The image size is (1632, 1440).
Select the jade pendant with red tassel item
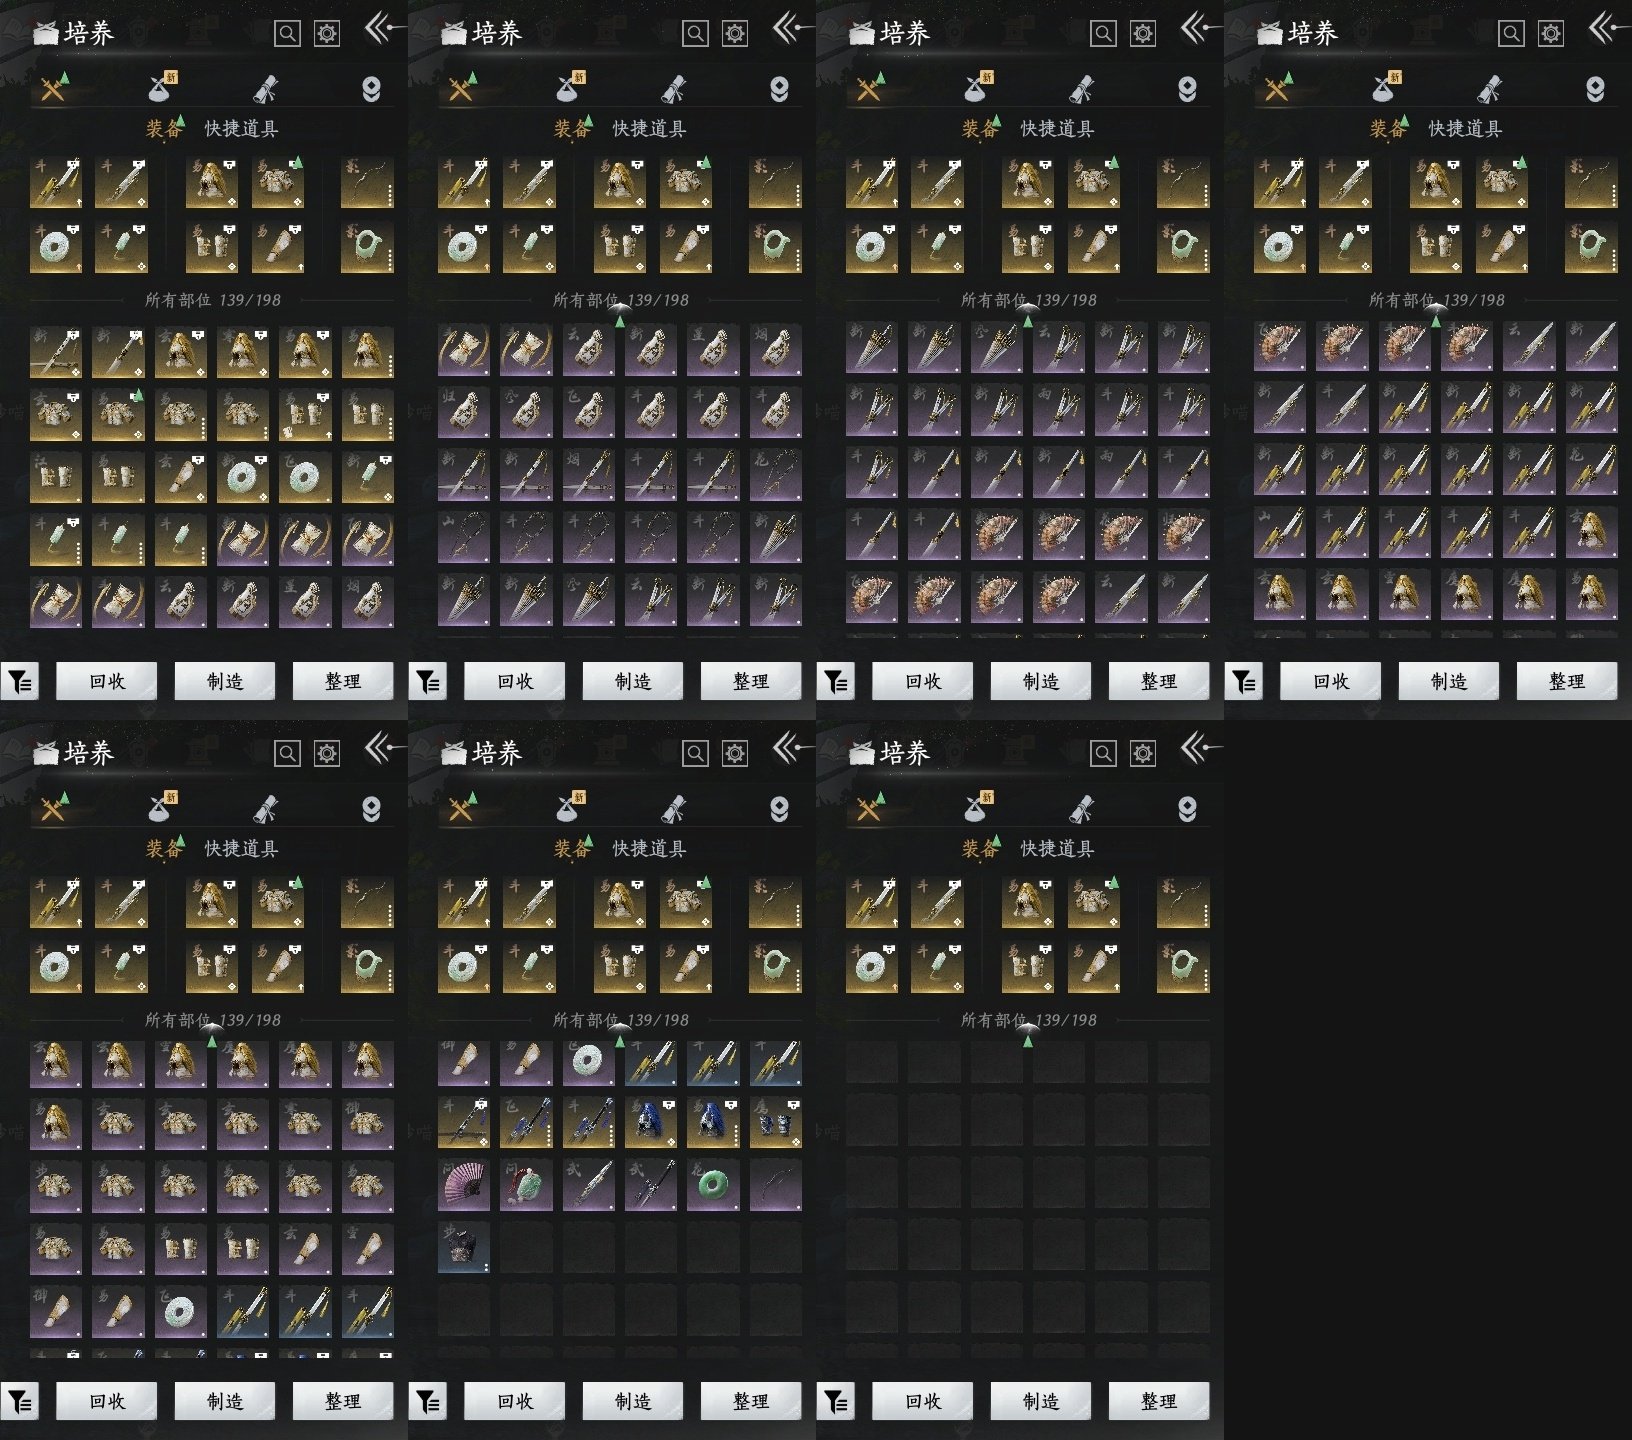[x=526, y=1185]
